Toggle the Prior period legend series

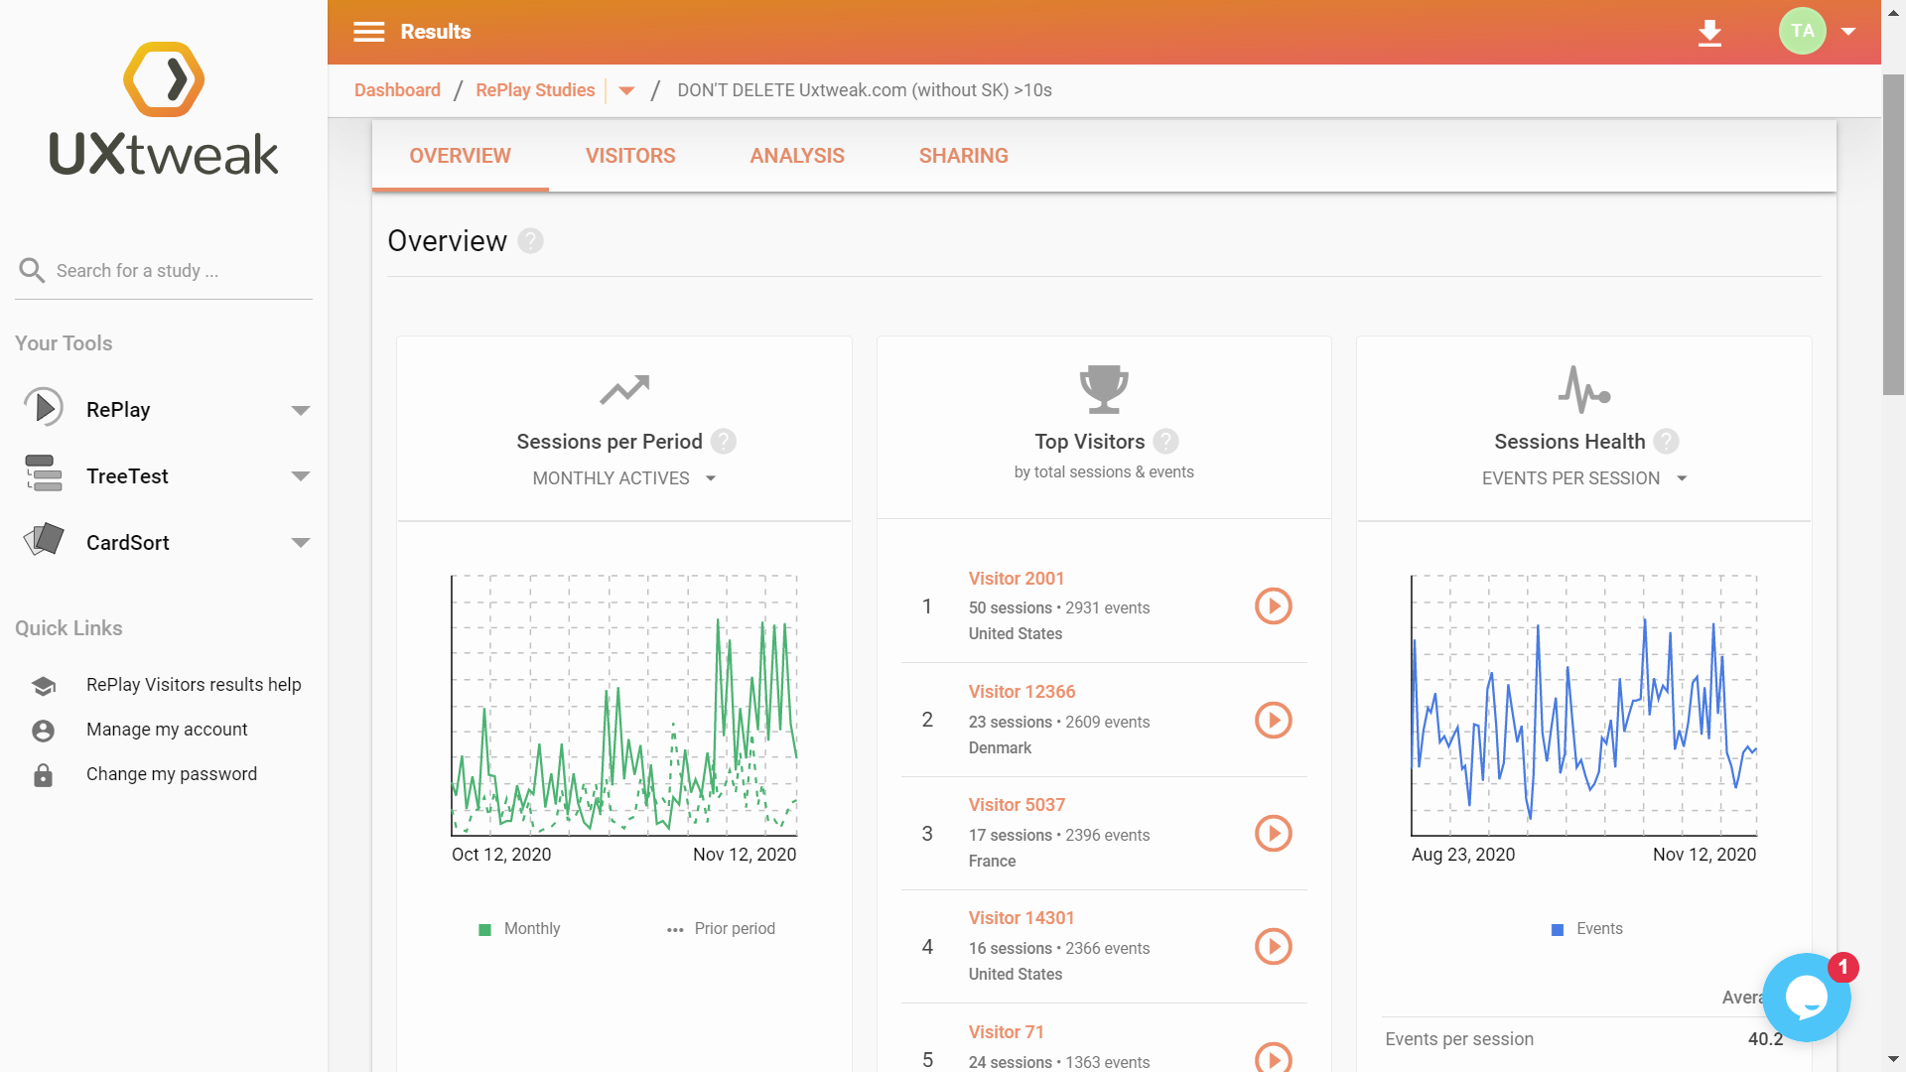[721, 929]
